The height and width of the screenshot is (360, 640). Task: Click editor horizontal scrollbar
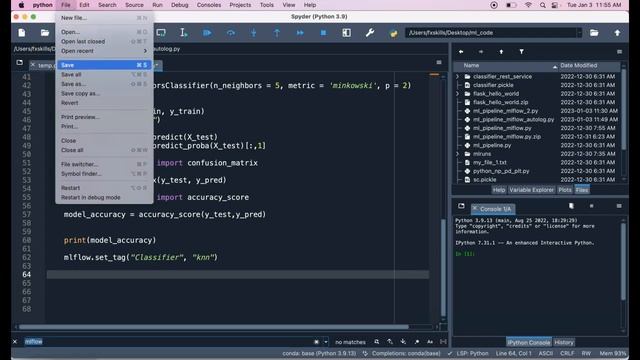click(x=213, y=327)
